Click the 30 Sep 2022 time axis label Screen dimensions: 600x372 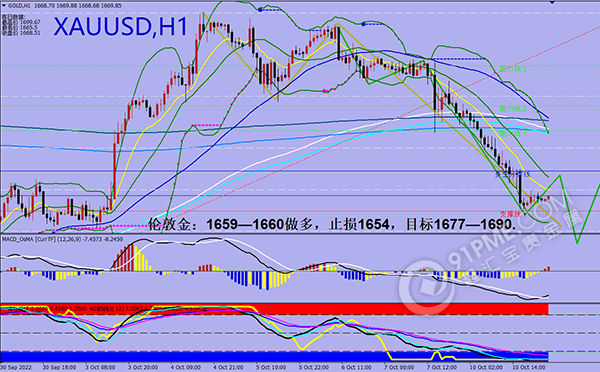[16, 367]
